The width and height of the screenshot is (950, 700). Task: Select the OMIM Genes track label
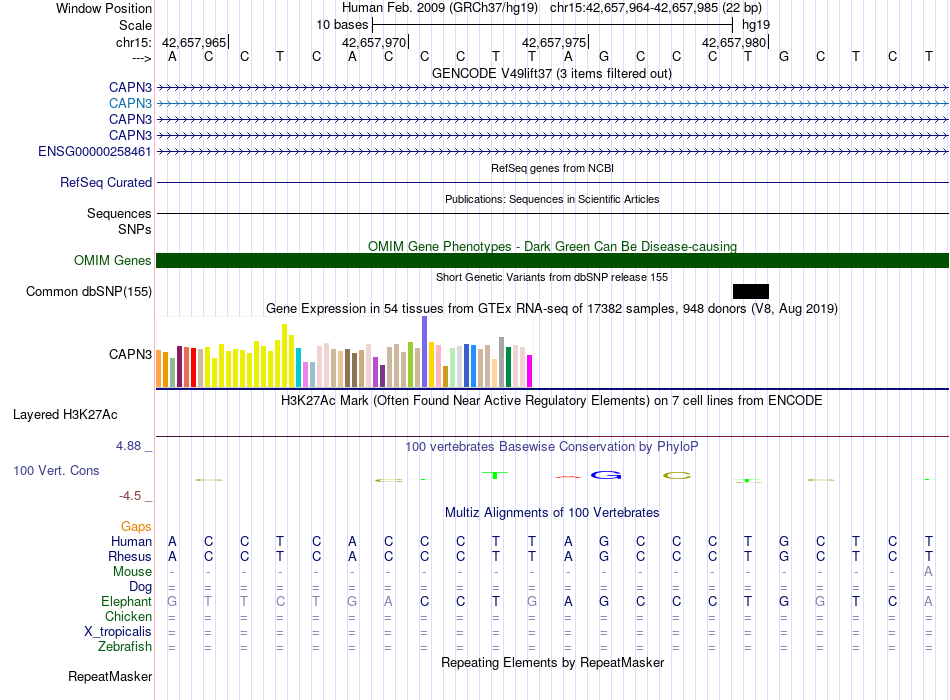click(x=113, y=261)
